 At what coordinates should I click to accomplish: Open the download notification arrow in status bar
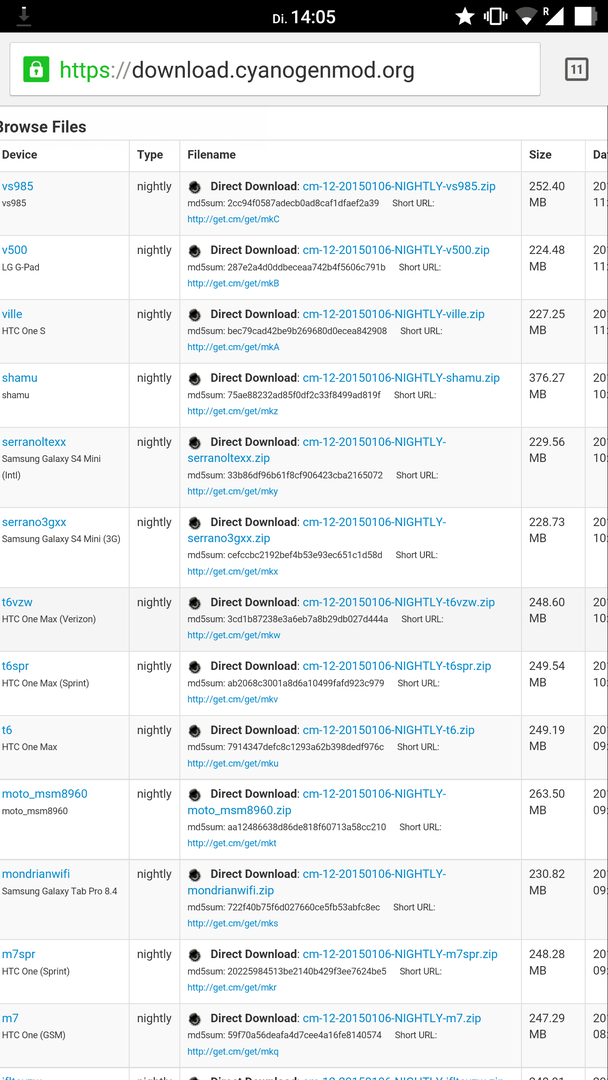coord(25,16)
